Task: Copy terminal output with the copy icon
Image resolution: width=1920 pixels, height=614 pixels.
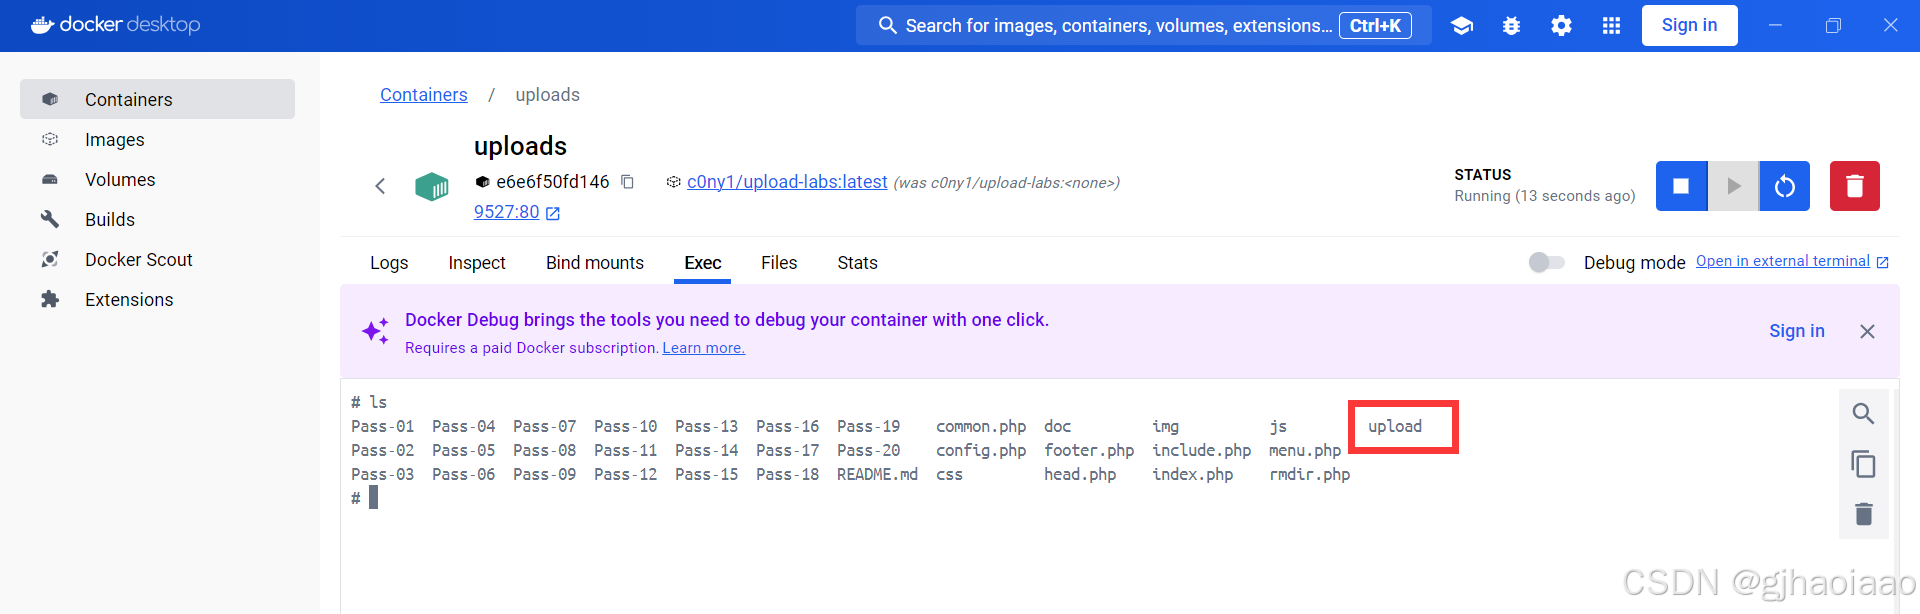Action: (x=1863, y=464)
